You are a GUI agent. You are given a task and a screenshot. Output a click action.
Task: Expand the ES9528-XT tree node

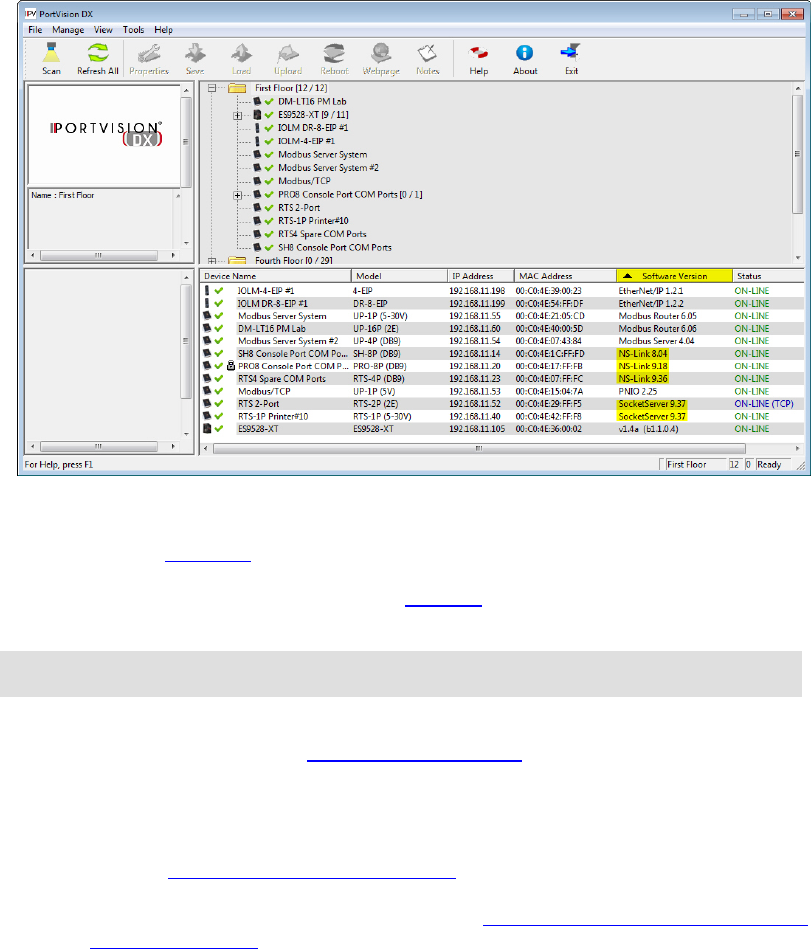(x=237, y=115)
